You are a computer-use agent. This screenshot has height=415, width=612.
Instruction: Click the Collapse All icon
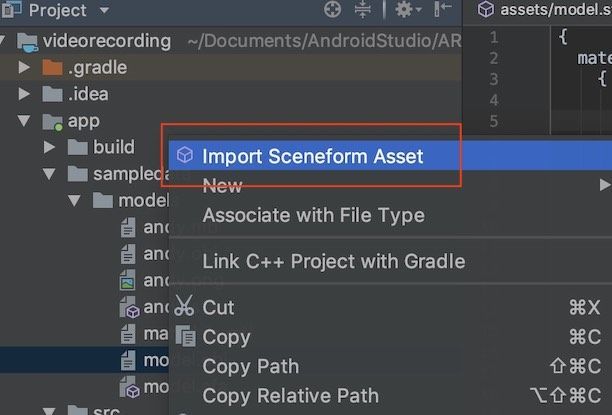[364, 11]
